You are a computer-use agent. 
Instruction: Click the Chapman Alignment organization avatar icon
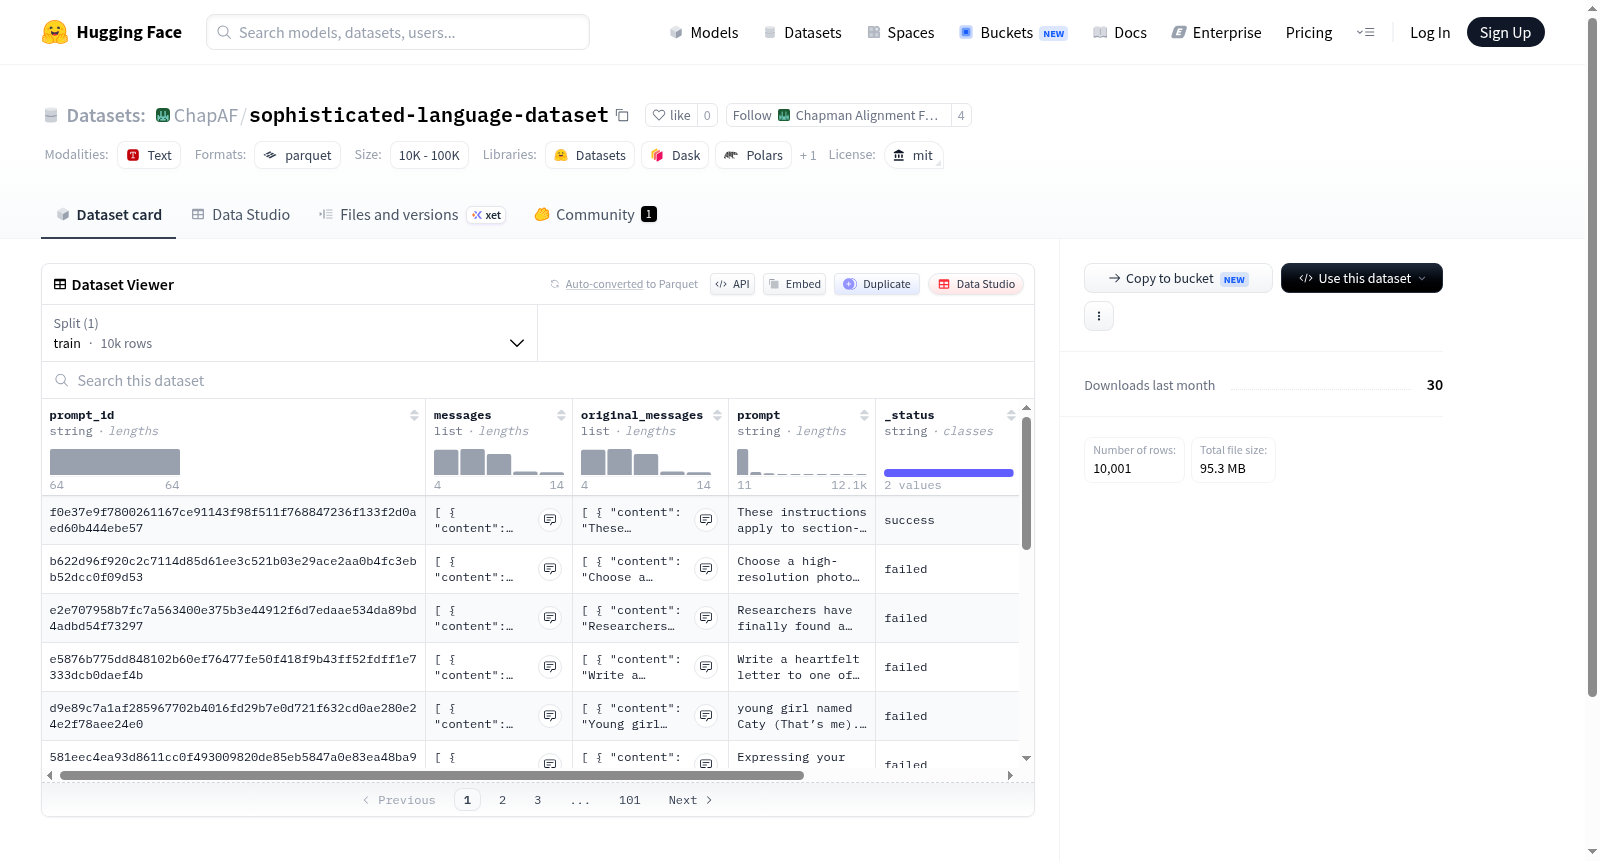[784, 115]
